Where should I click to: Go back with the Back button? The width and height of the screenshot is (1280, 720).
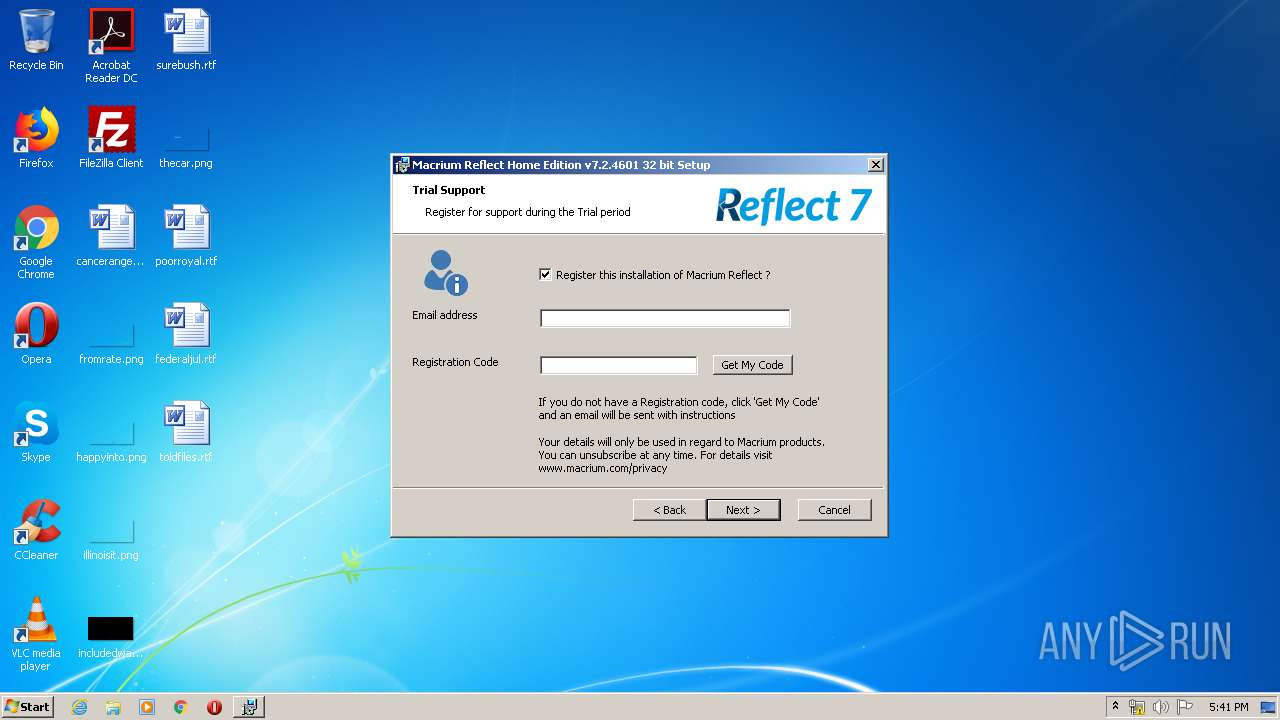[670, 510]
